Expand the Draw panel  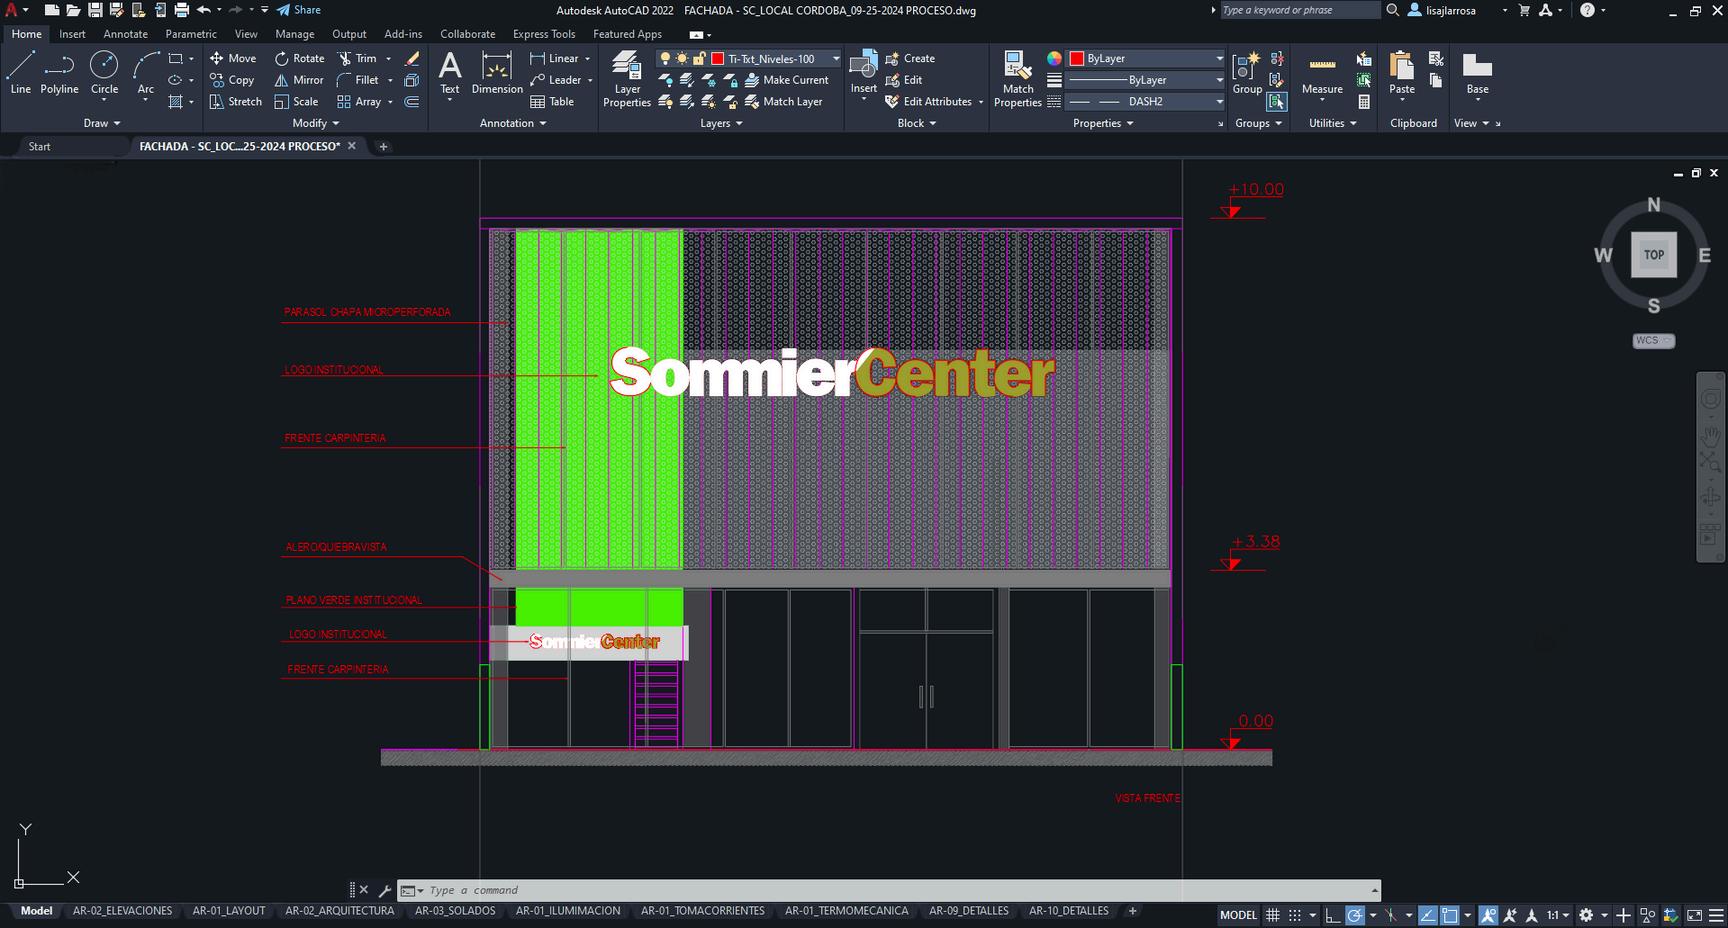click(101, 123)
